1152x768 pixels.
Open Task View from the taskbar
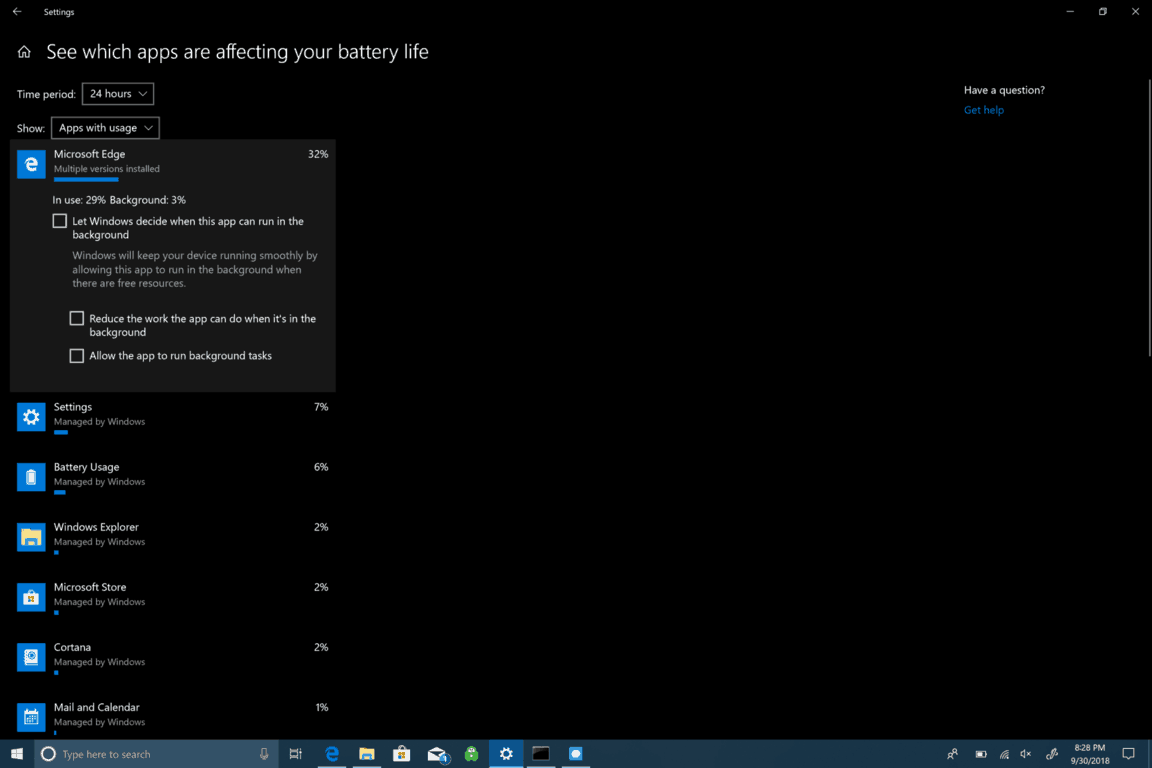[x=295, y=754]
